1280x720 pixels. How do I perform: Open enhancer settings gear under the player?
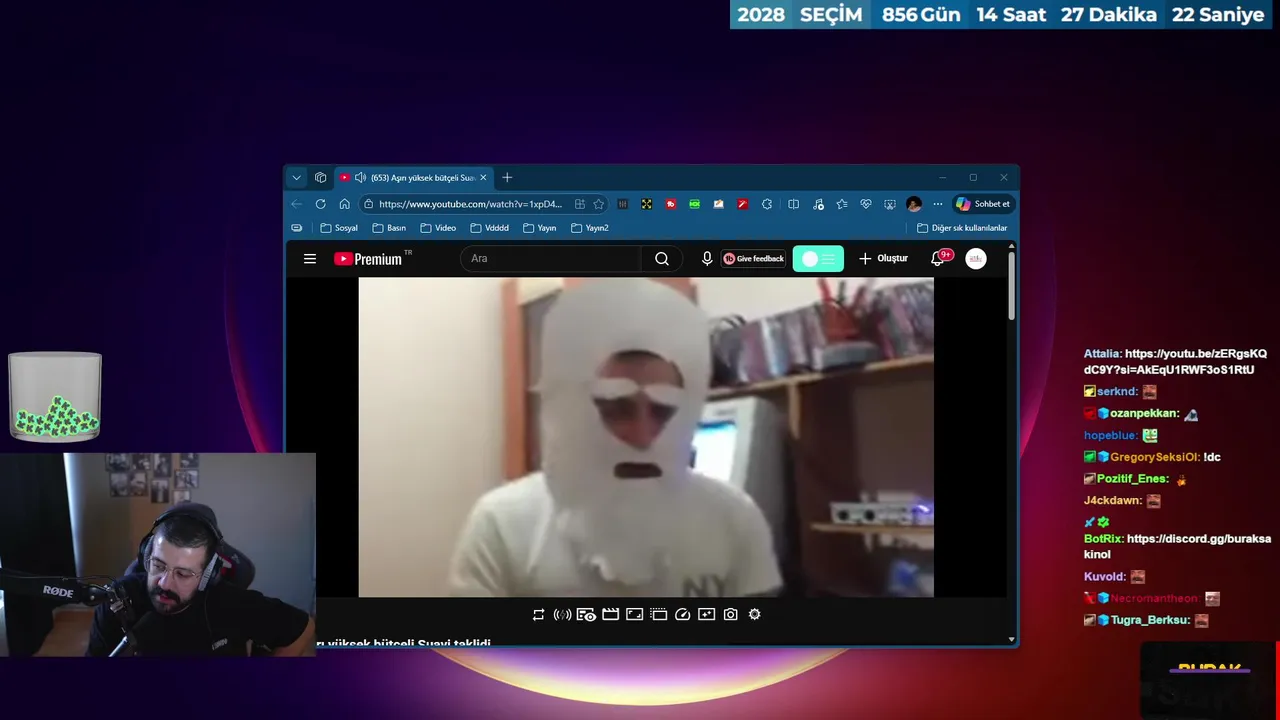pyautogui.click(x=754, y=614)
